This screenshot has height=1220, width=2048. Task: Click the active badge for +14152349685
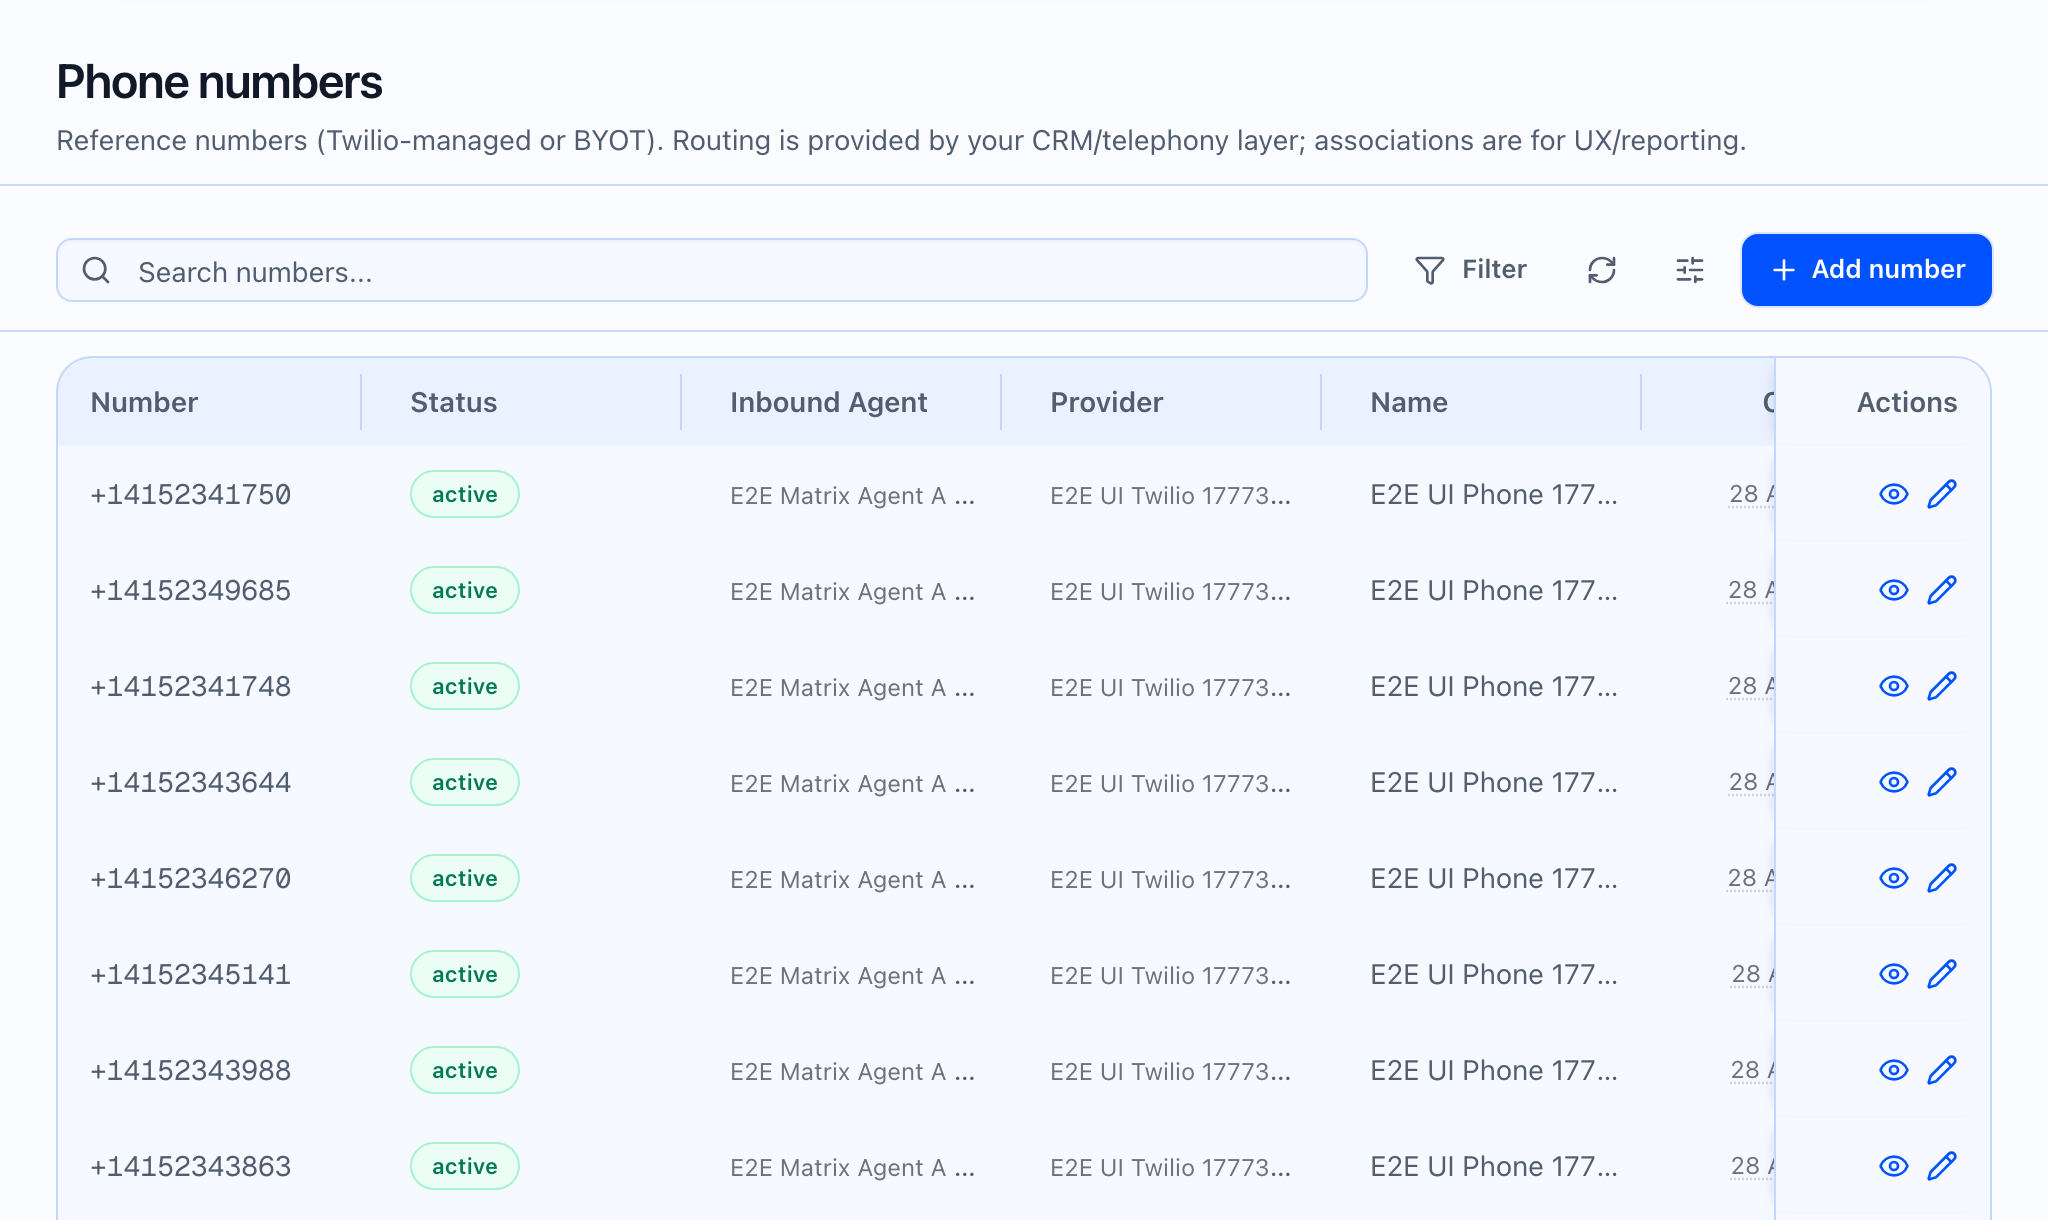(465, 590)
